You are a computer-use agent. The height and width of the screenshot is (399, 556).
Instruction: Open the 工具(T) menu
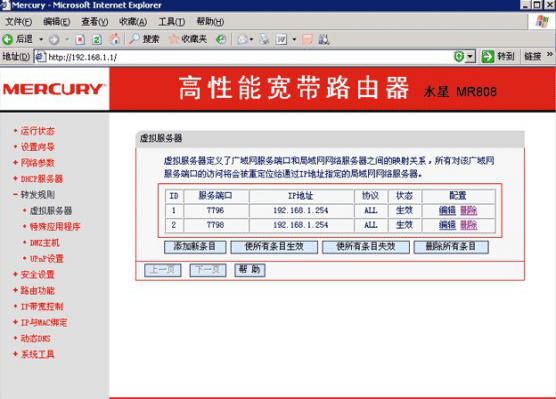click(x=172, y=22)
